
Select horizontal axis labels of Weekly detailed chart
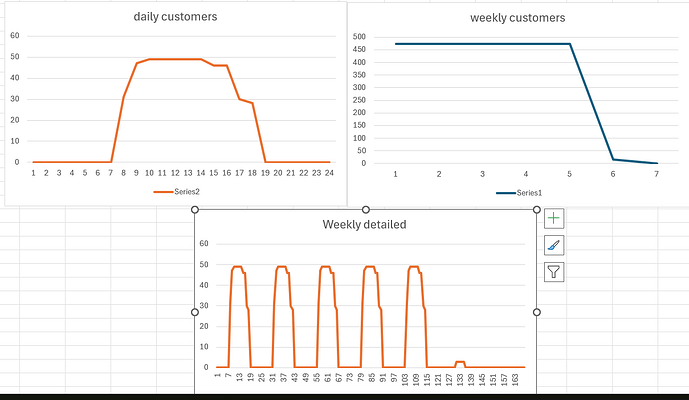click(370, 382)
